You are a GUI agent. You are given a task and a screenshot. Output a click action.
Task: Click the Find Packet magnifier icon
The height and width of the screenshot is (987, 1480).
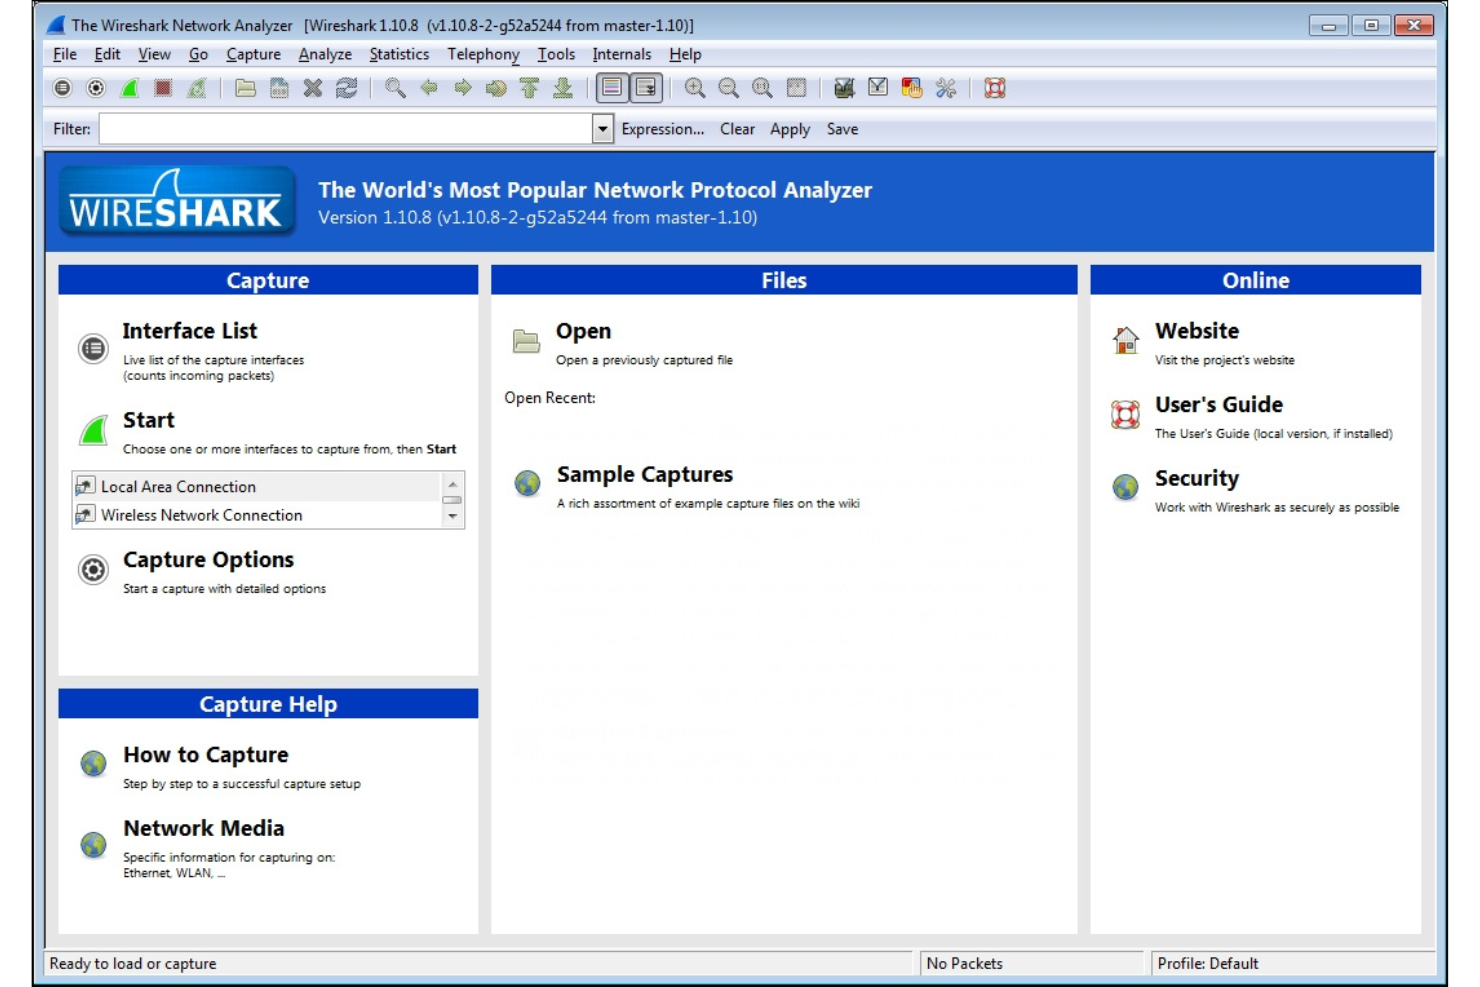394,90
